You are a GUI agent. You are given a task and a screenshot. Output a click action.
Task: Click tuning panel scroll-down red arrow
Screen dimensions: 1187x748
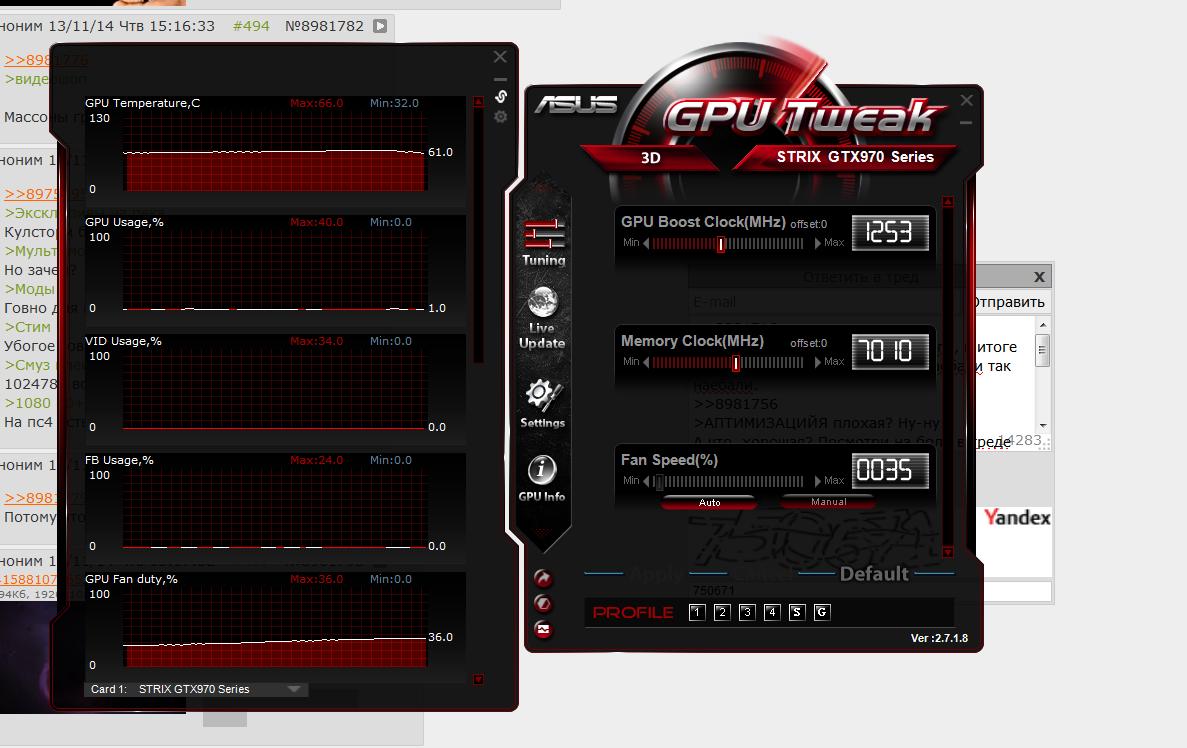click(948, 552)
